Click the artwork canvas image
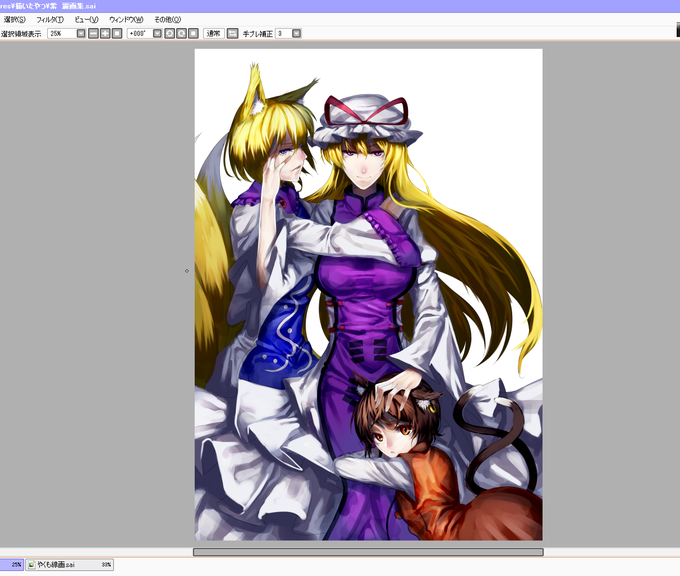 pyautogui.click(x=369, y=295)
